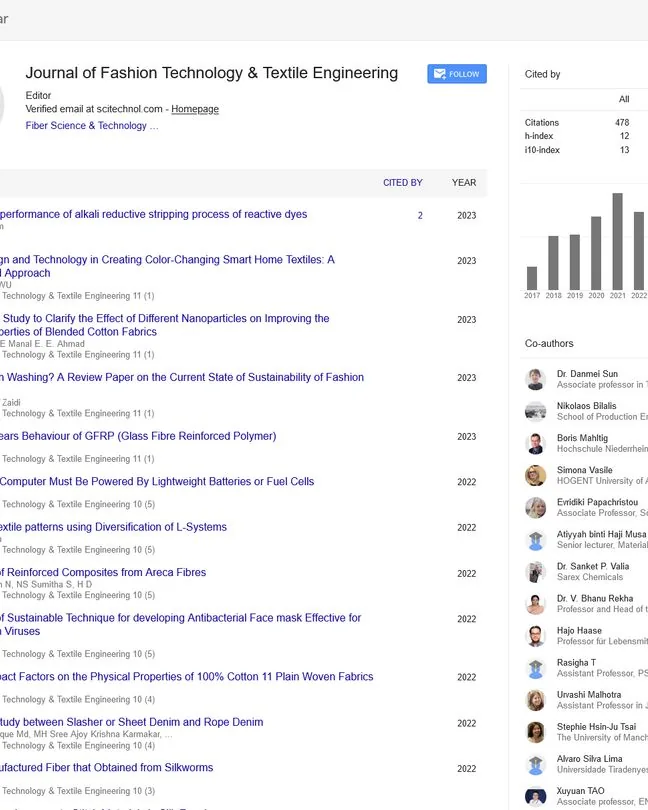This screenshot has height=810, width=648.
Task: Click the 2017 citations bar in chart
Action: [x=532, y=278]
